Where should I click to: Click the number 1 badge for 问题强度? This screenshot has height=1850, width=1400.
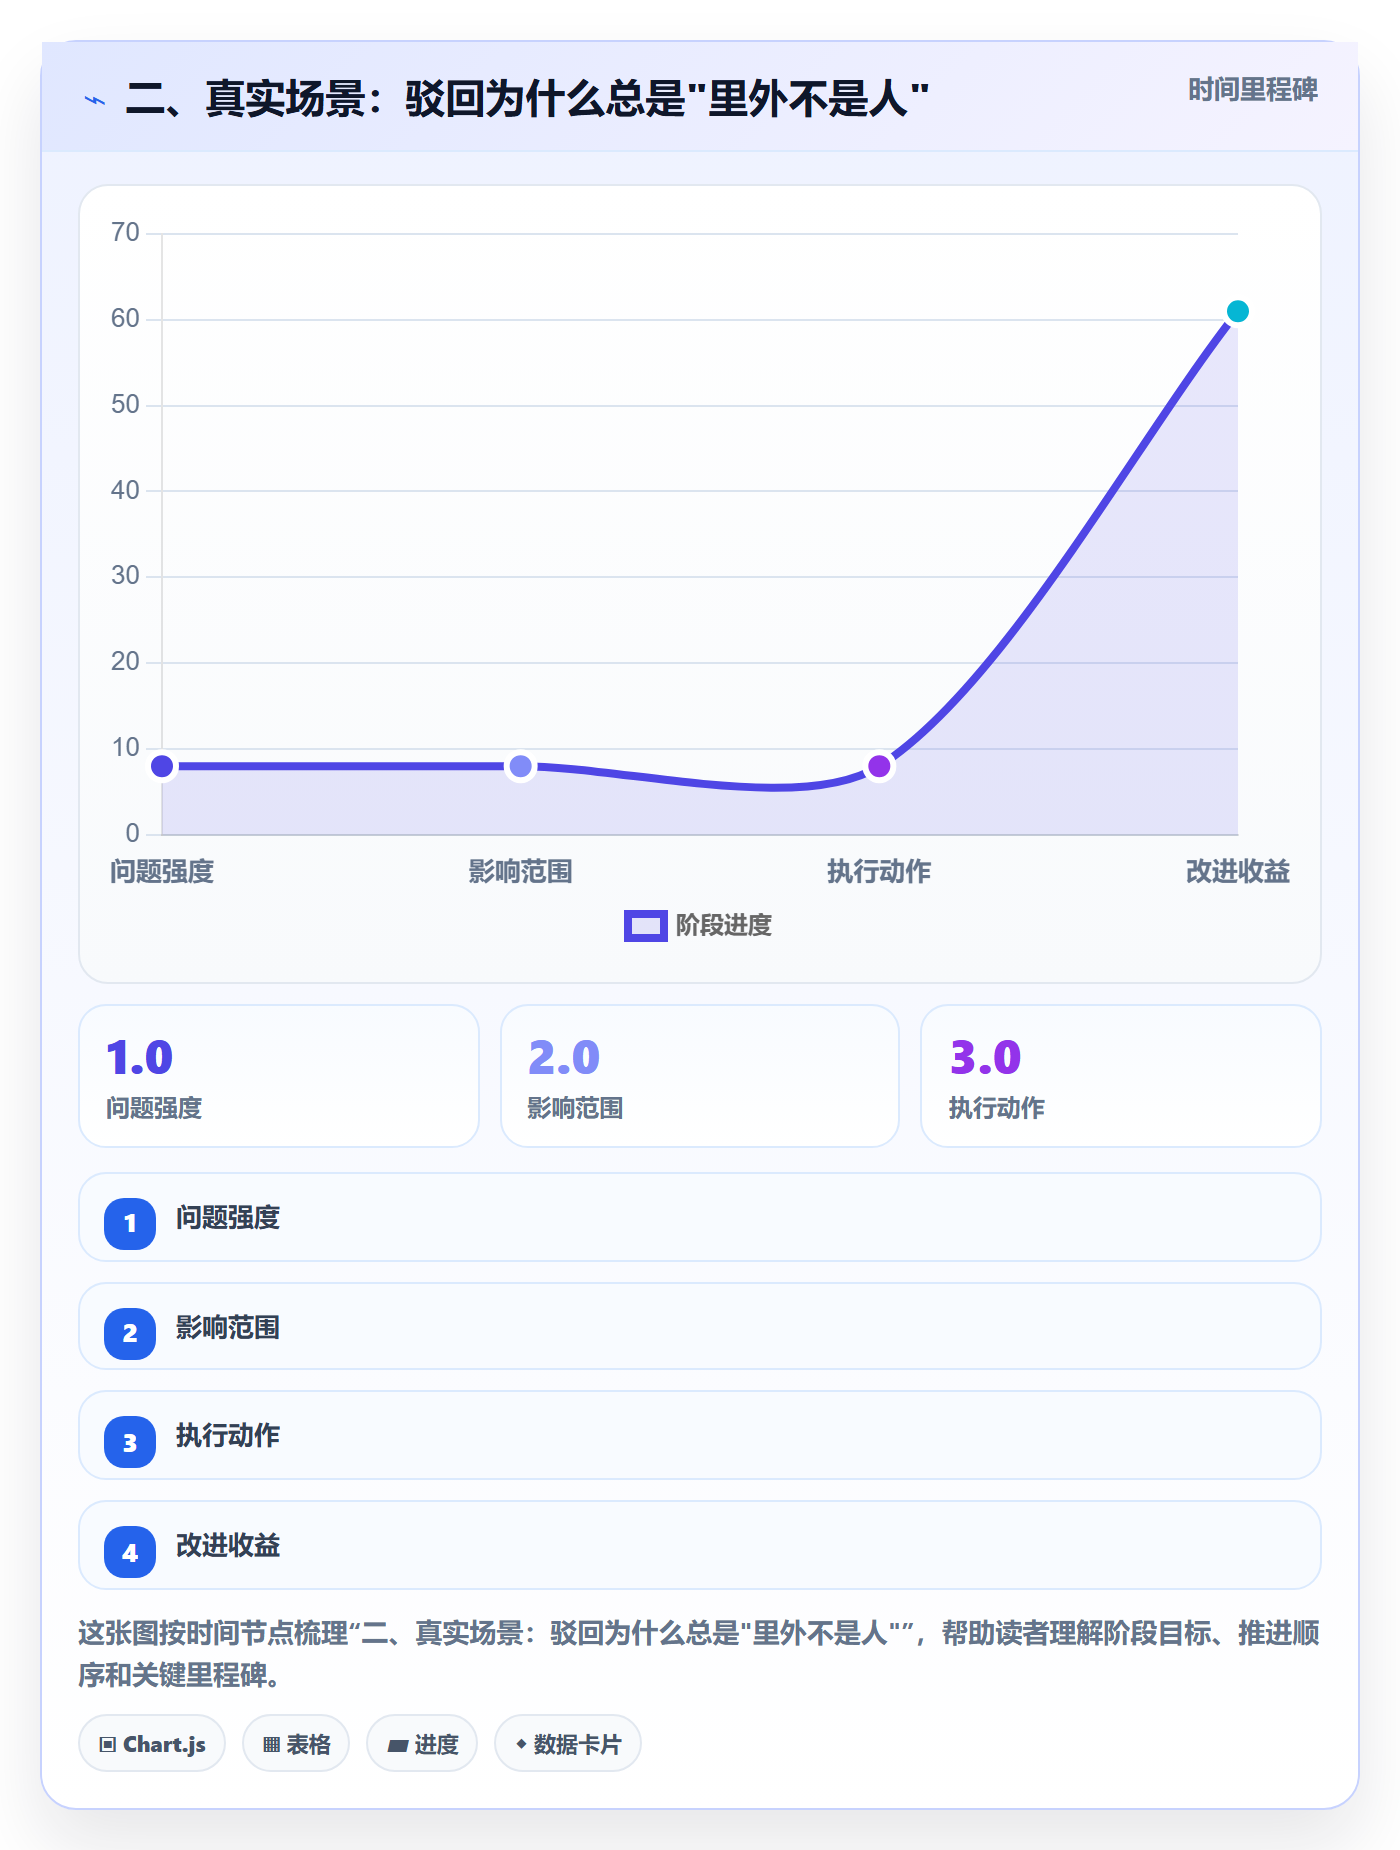click(x=130, y=1223)
